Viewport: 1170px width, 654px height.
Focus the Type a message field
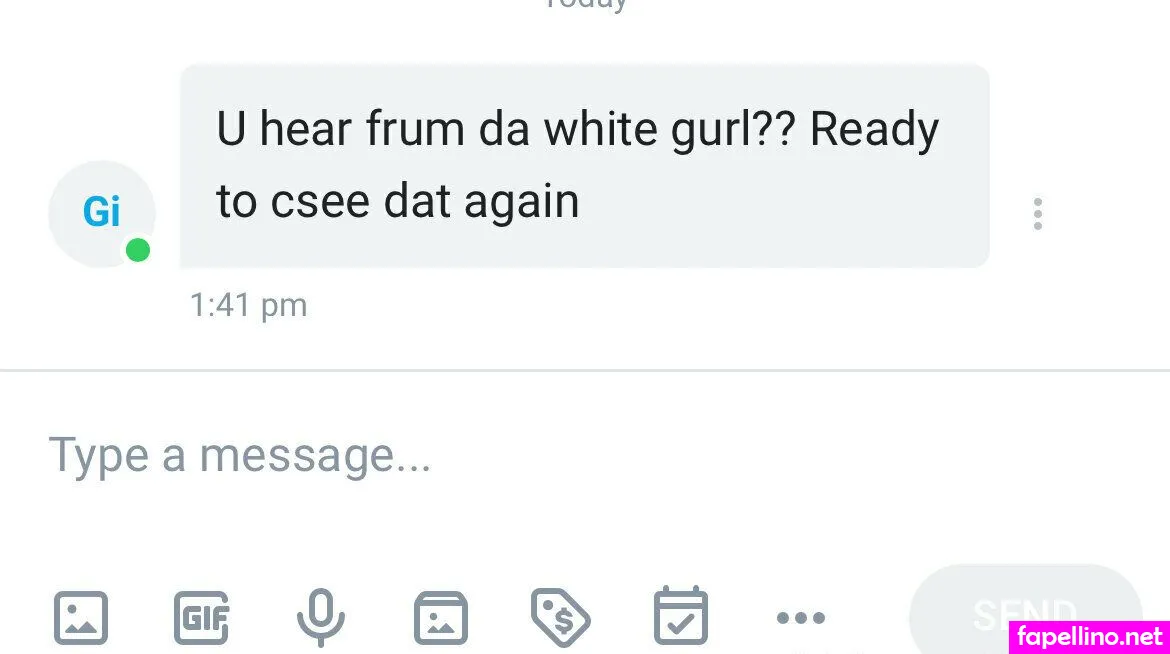(585, 455)
